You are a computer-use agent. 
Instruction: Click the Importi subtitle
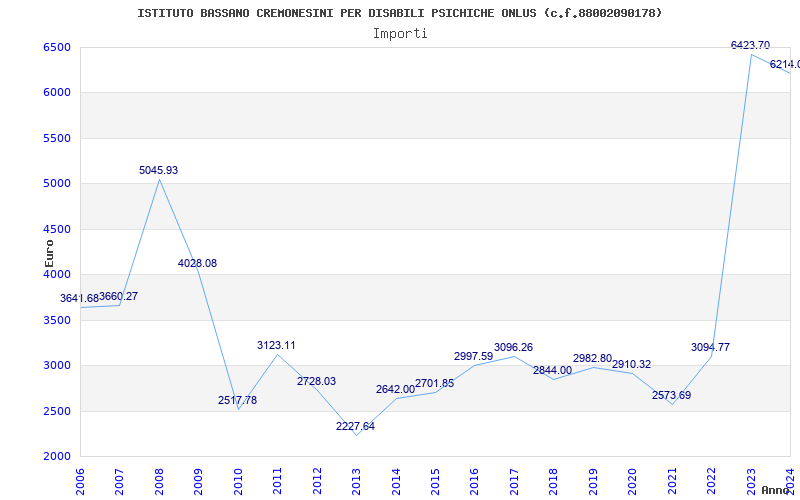pos(400,34)
